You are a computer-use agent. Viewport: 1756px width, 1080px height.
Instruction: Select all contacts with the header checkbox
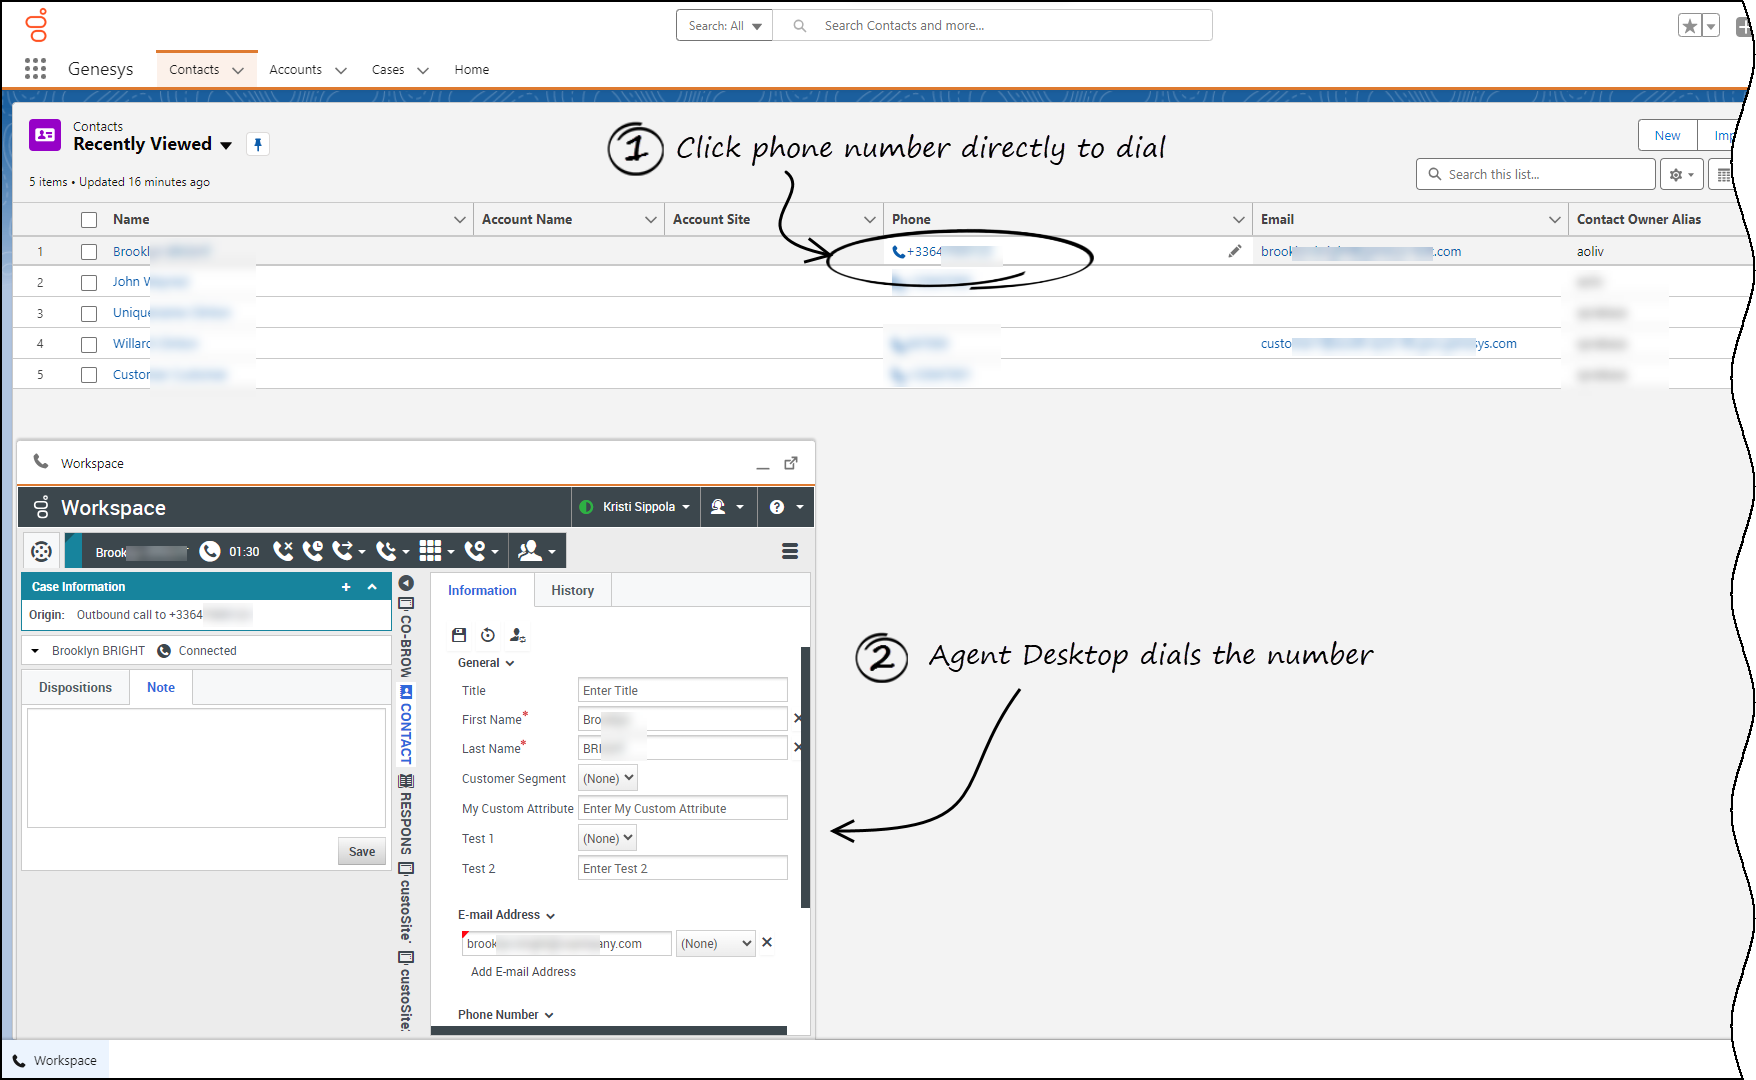click(89, 220)
